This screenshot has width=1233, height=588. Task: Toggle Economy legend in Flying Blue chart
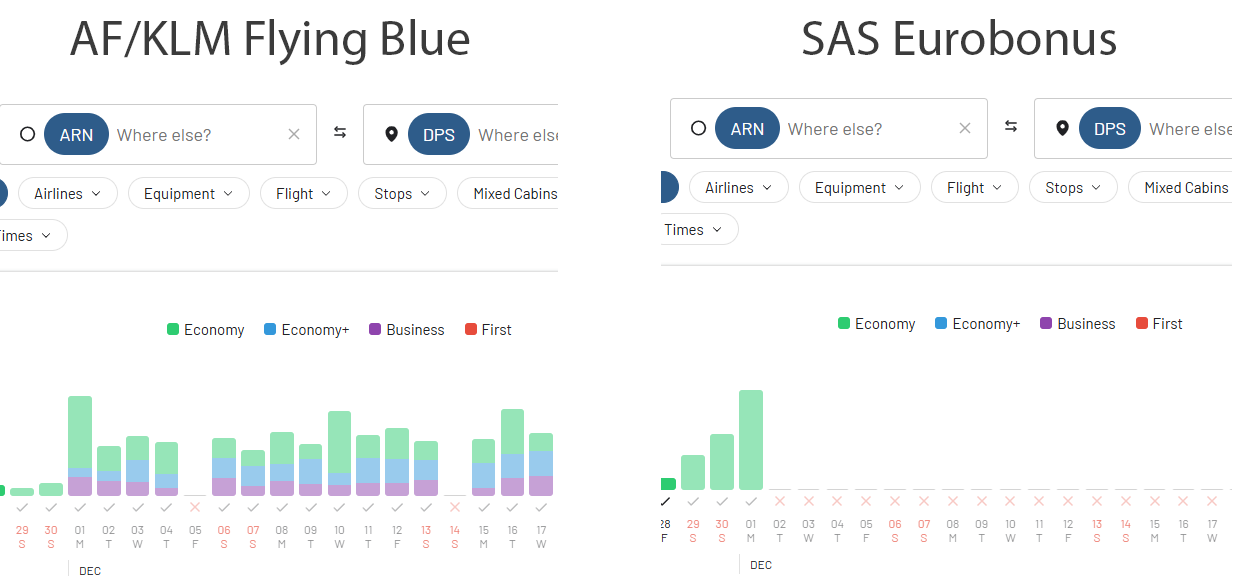coord(206,330)
